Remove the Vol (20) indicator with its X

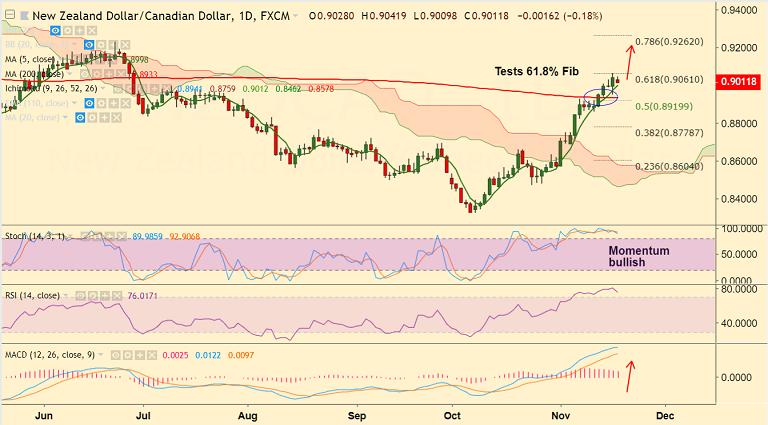click(x=92, y=30)
